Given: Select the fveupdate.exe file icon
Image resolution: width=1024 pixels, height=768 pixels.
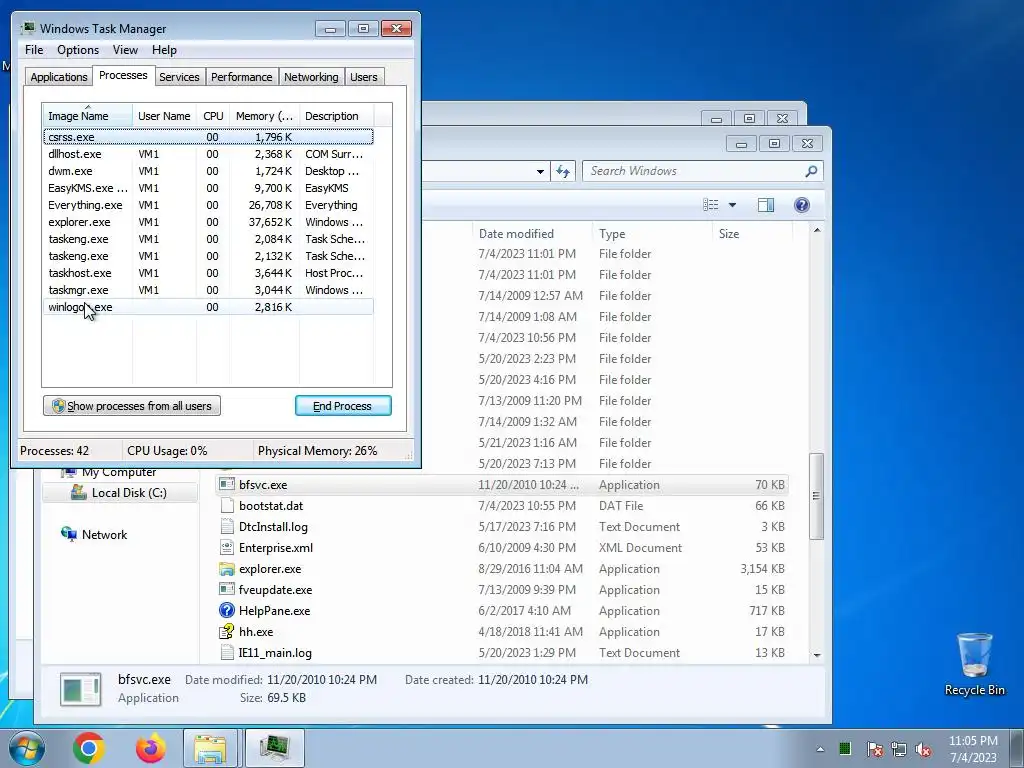Looking at the screenshot, I should click(227, 590).
